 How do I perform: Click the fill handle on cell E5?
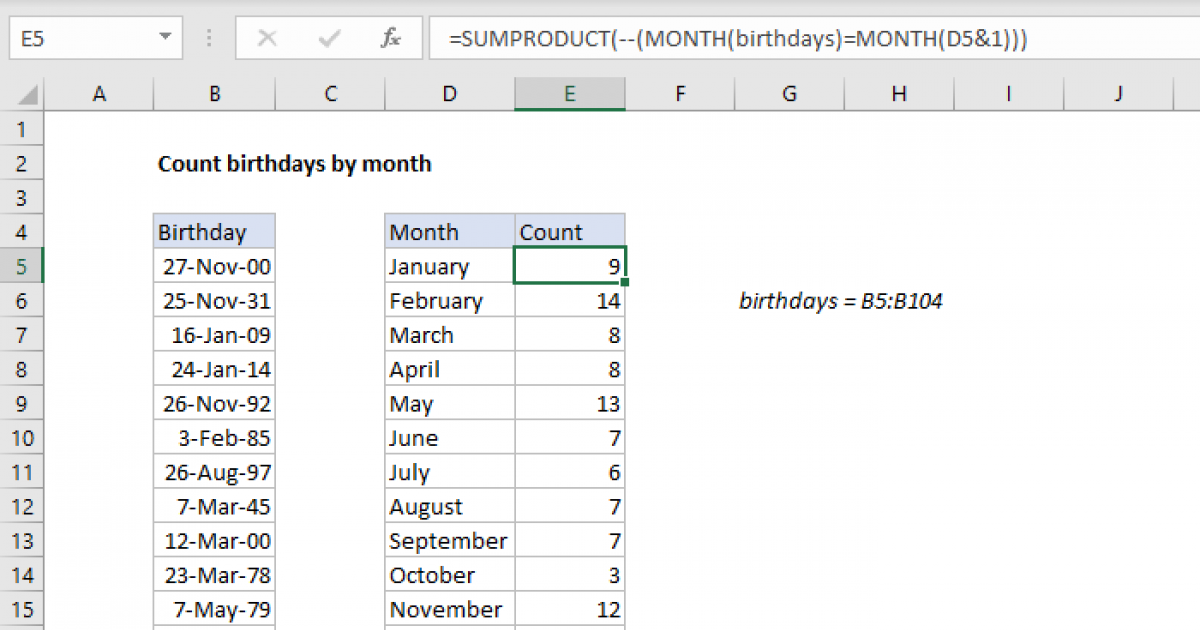coord(625,283)
